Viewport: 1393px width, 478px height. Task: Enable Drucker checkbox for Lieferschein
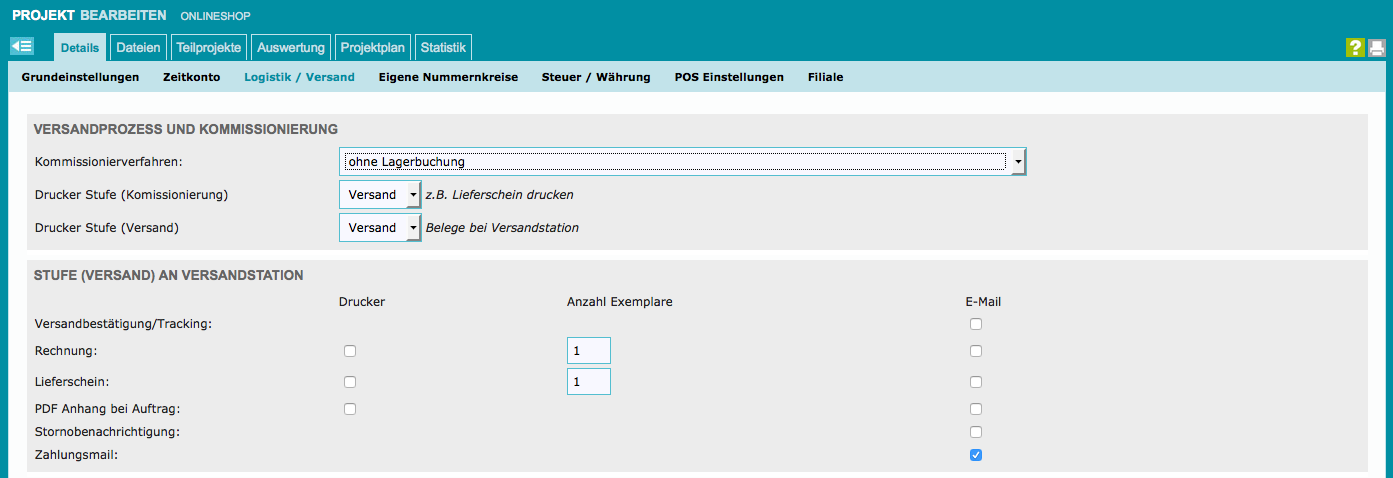[x=349, y=382]
